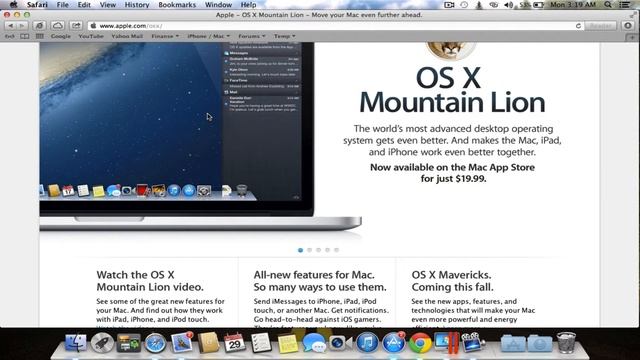Reload the page with the refresh icon
The height and width of the screenshot is (360, 640).
578,26
